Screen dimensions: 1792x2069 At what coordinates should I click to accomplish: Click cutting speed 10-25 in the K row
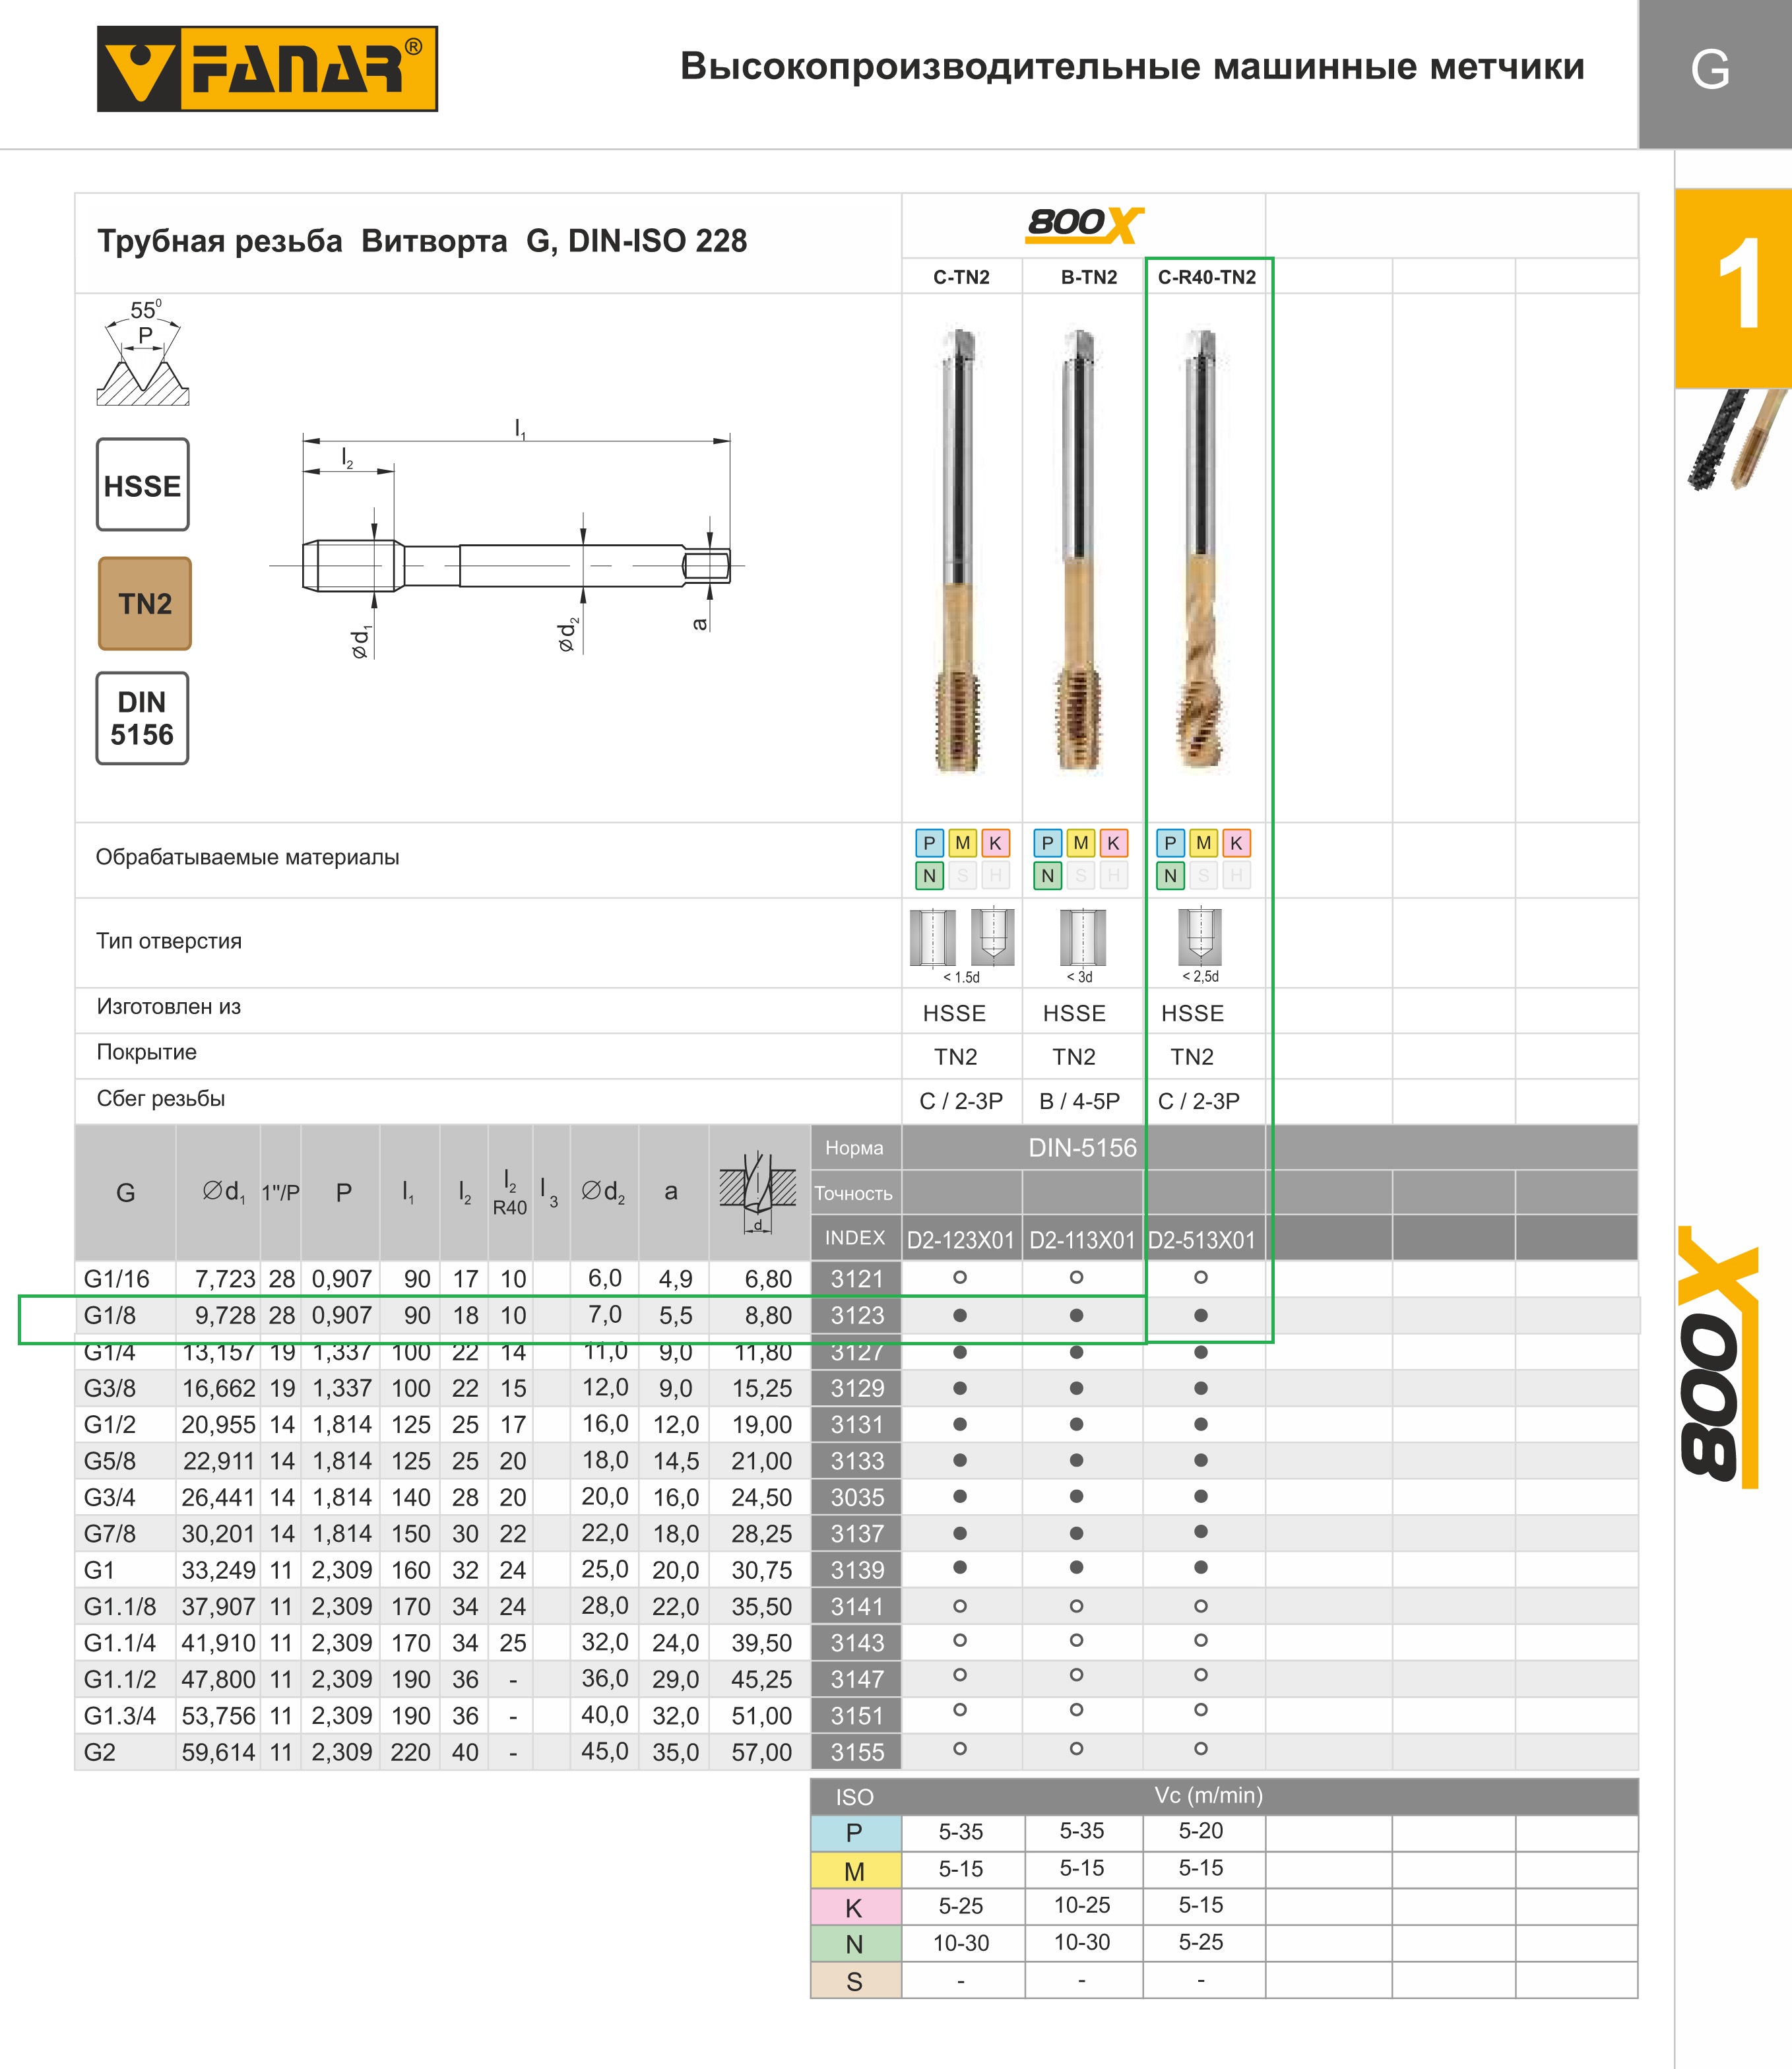point(1082,1905)
